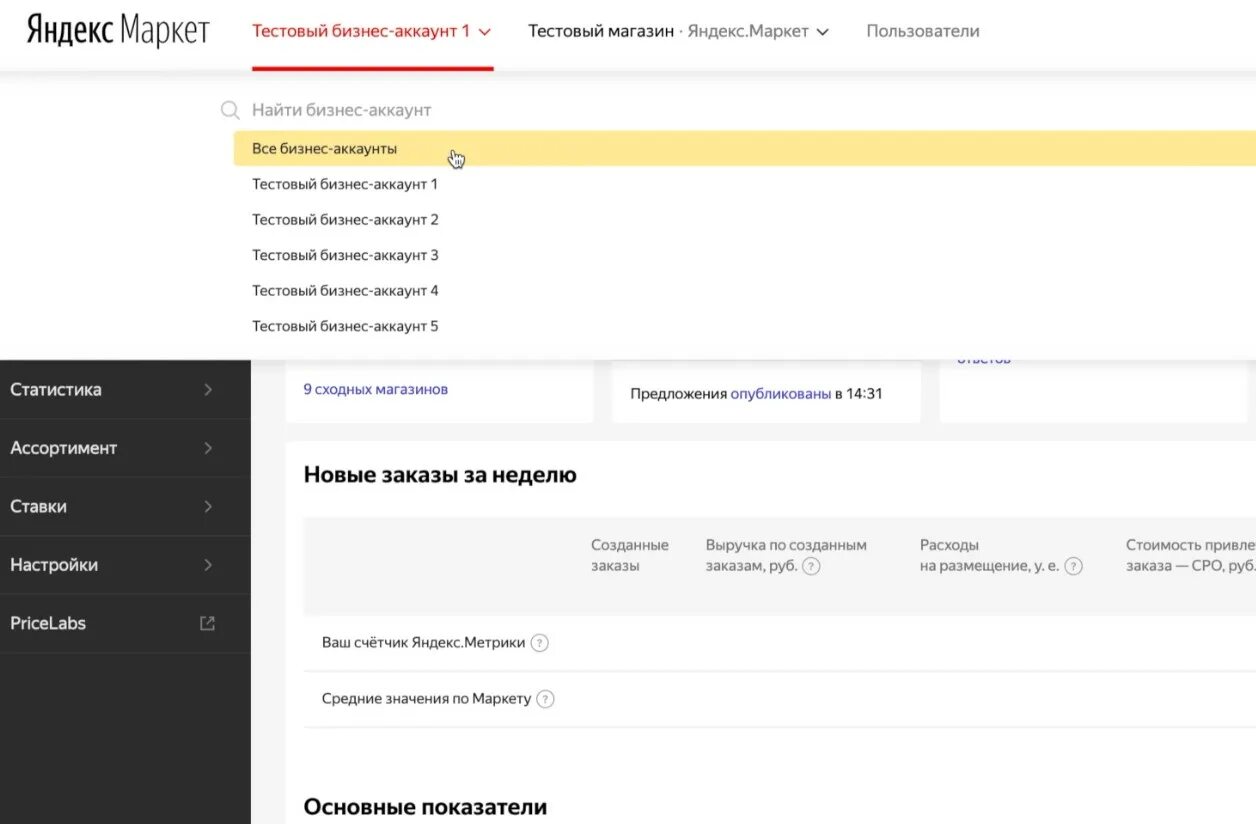Expand the Статистика sidebar section

(x=125, y=389)
